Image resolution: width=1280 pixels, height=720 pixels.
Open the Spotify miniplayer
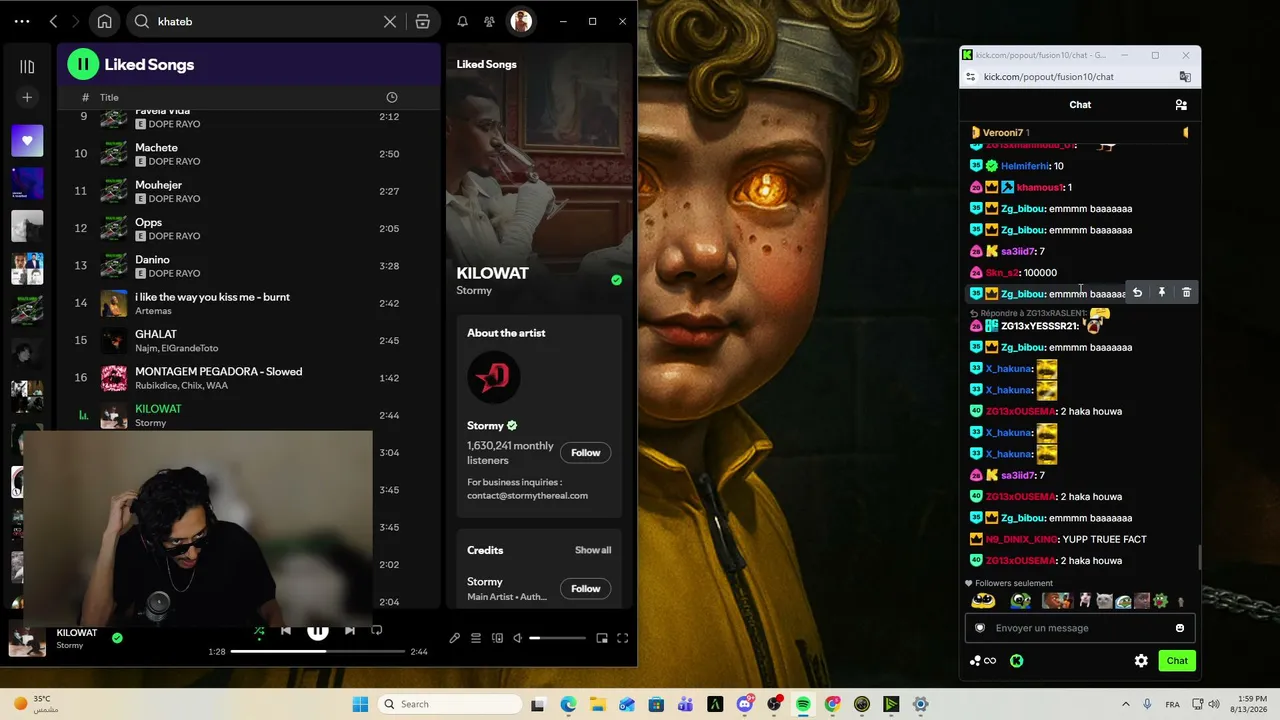click(x=602, y=638)
